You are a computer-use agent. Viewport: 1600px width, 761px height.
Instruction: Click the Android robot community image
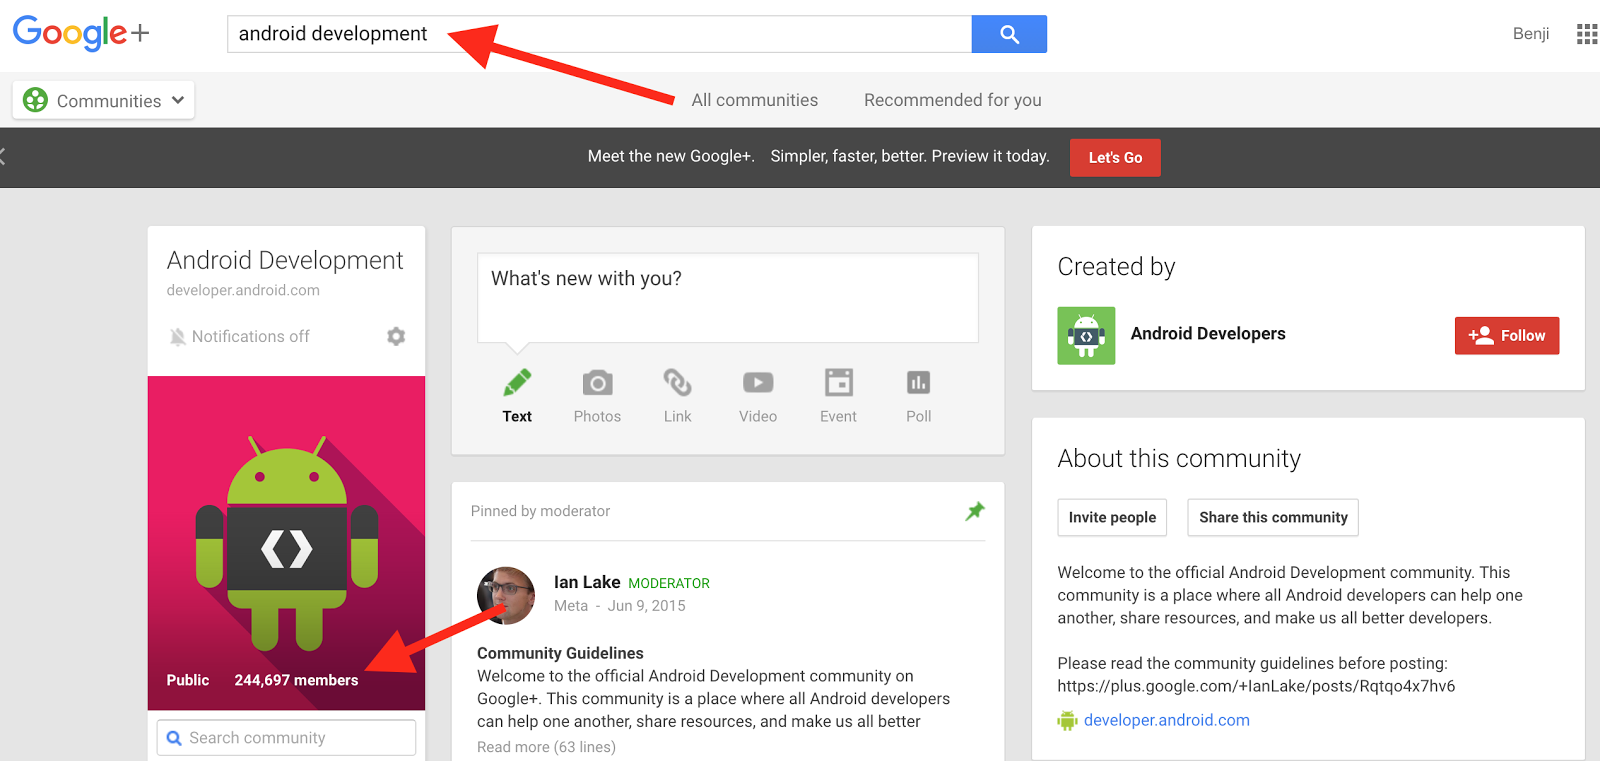(287, 543)
